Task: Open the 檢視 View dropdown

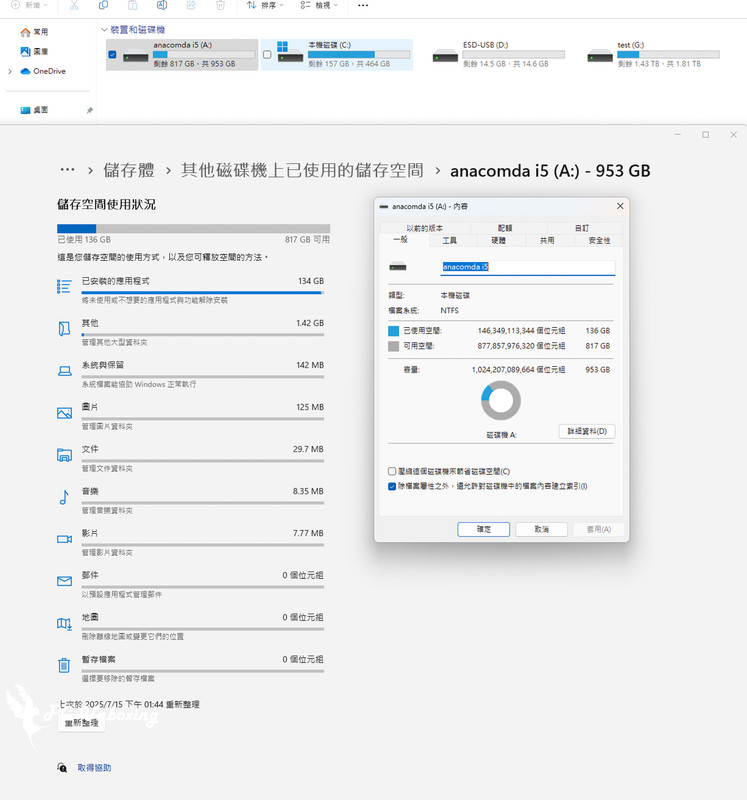Action: click(x=319, y=6)
